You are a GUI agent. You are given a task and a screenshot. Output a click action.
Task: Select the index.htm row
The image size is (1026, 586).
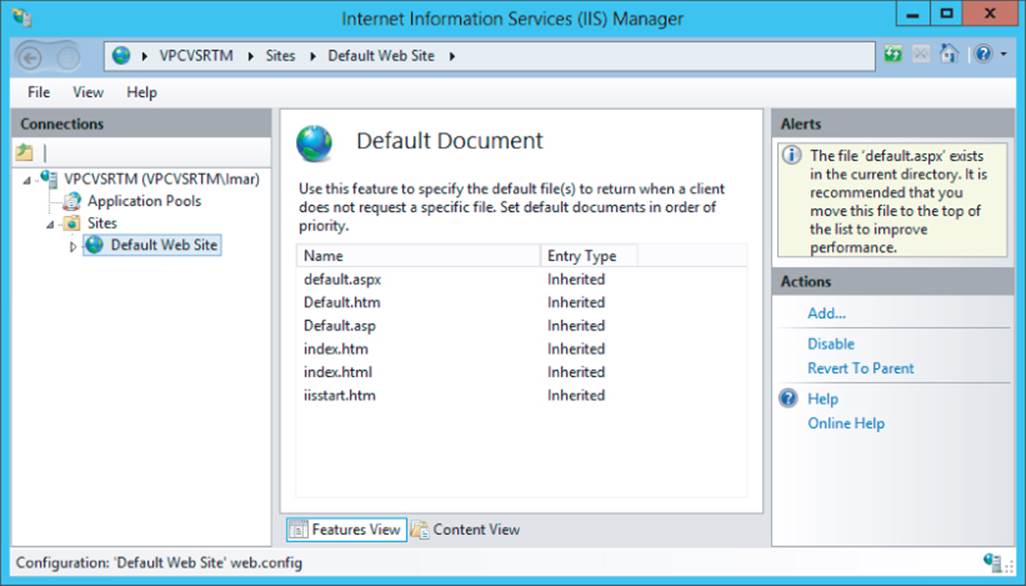pos(521,349)
